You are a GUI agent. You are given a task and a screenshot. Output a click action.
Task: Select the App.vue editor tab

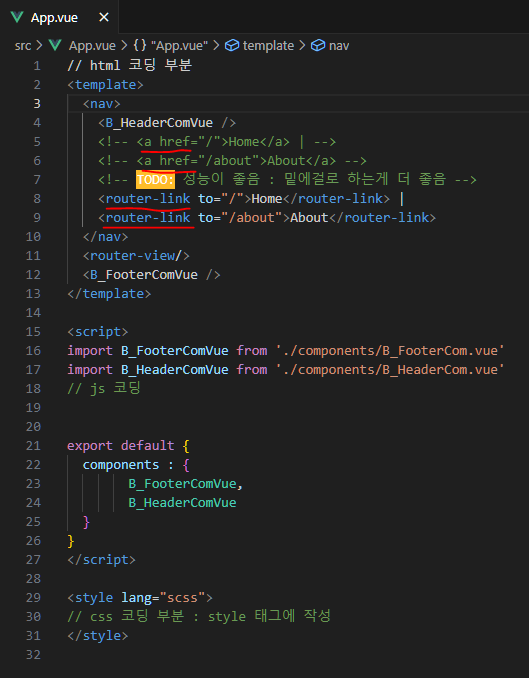coord(59,17)
